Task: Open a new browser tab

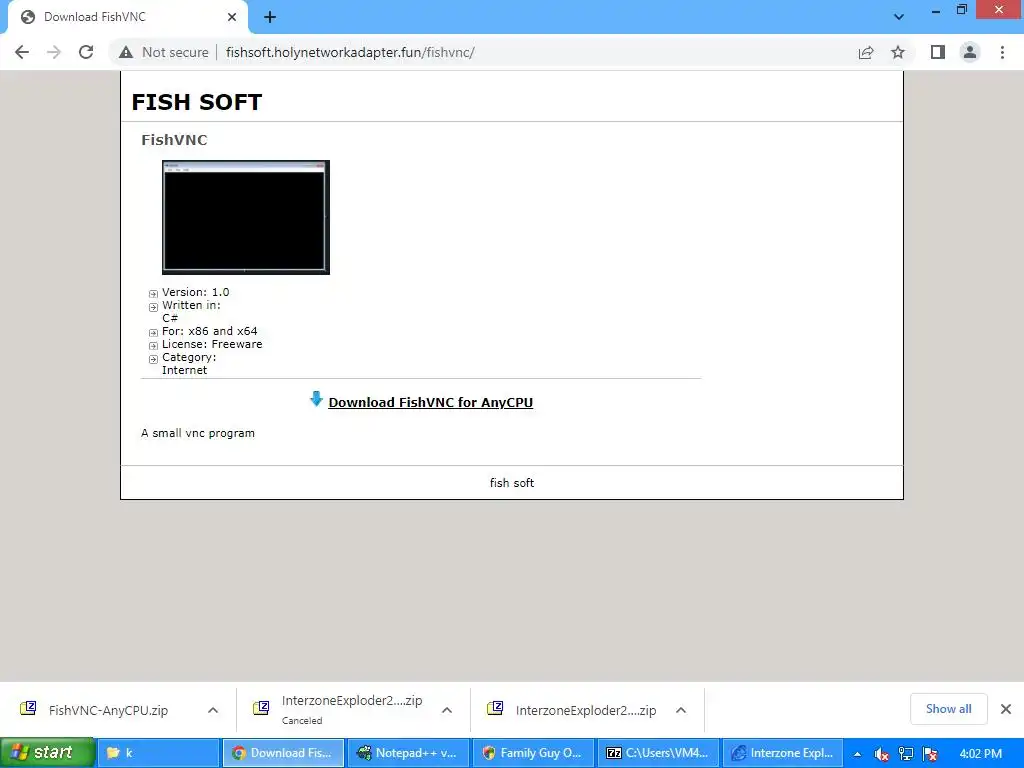Action: (x=270, y=18)
